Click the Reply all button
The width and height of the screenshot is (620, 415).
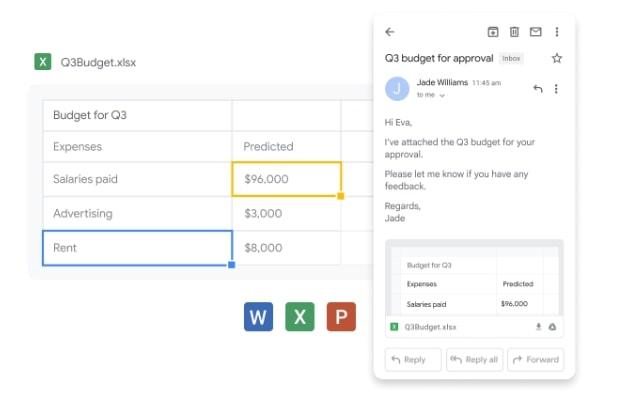474,360
